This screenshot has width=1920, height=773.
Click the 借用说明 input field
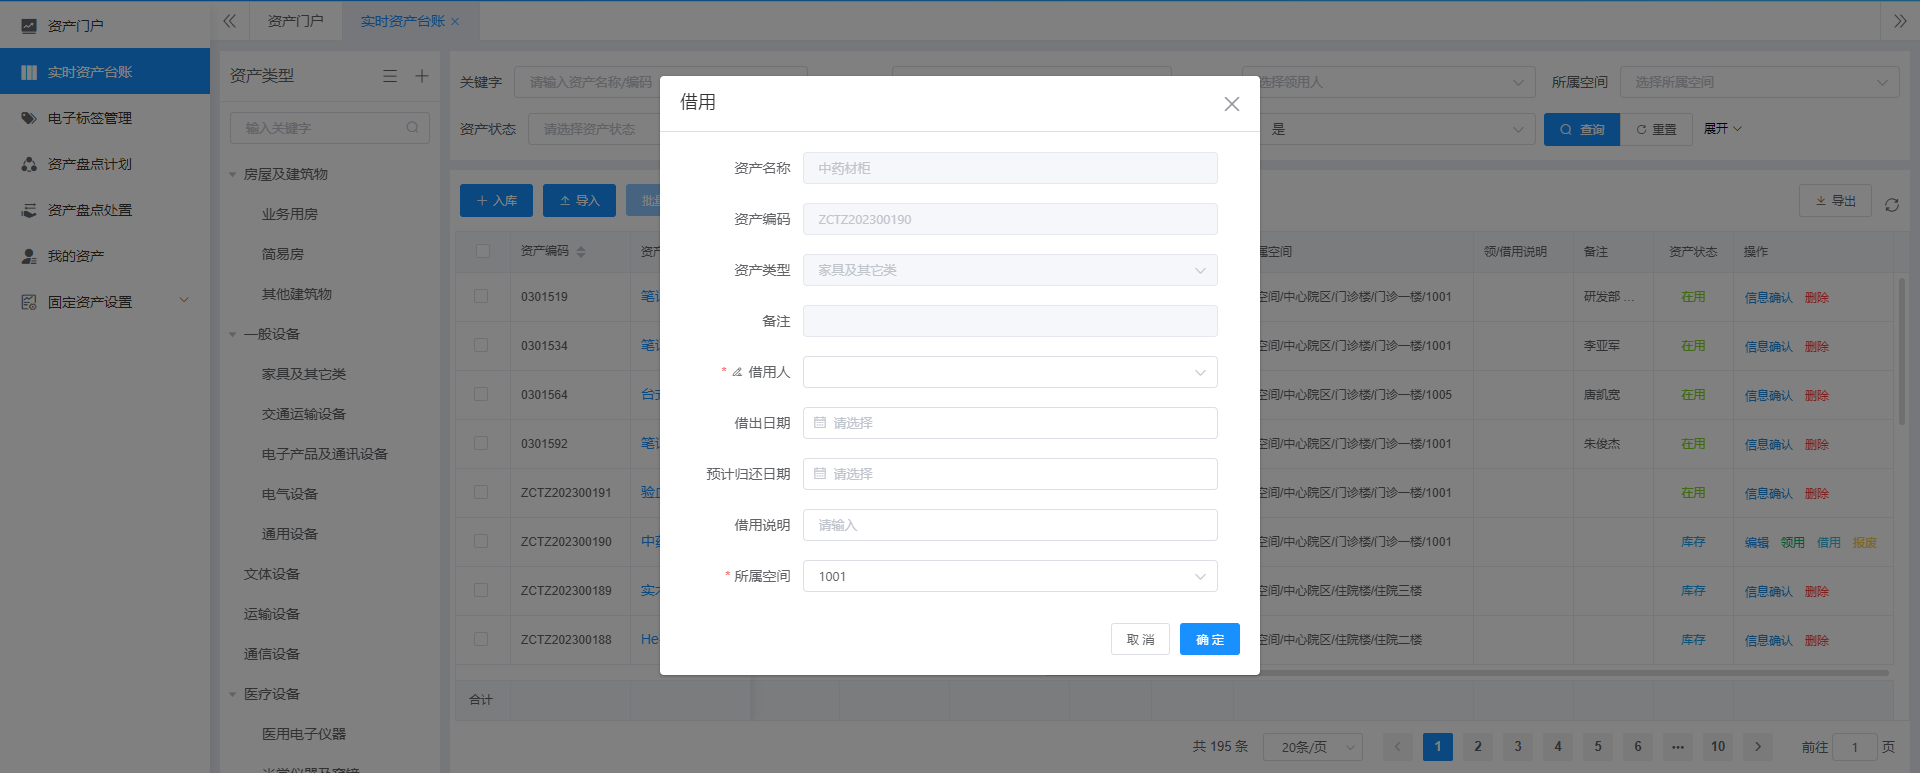click(1010, 525)
